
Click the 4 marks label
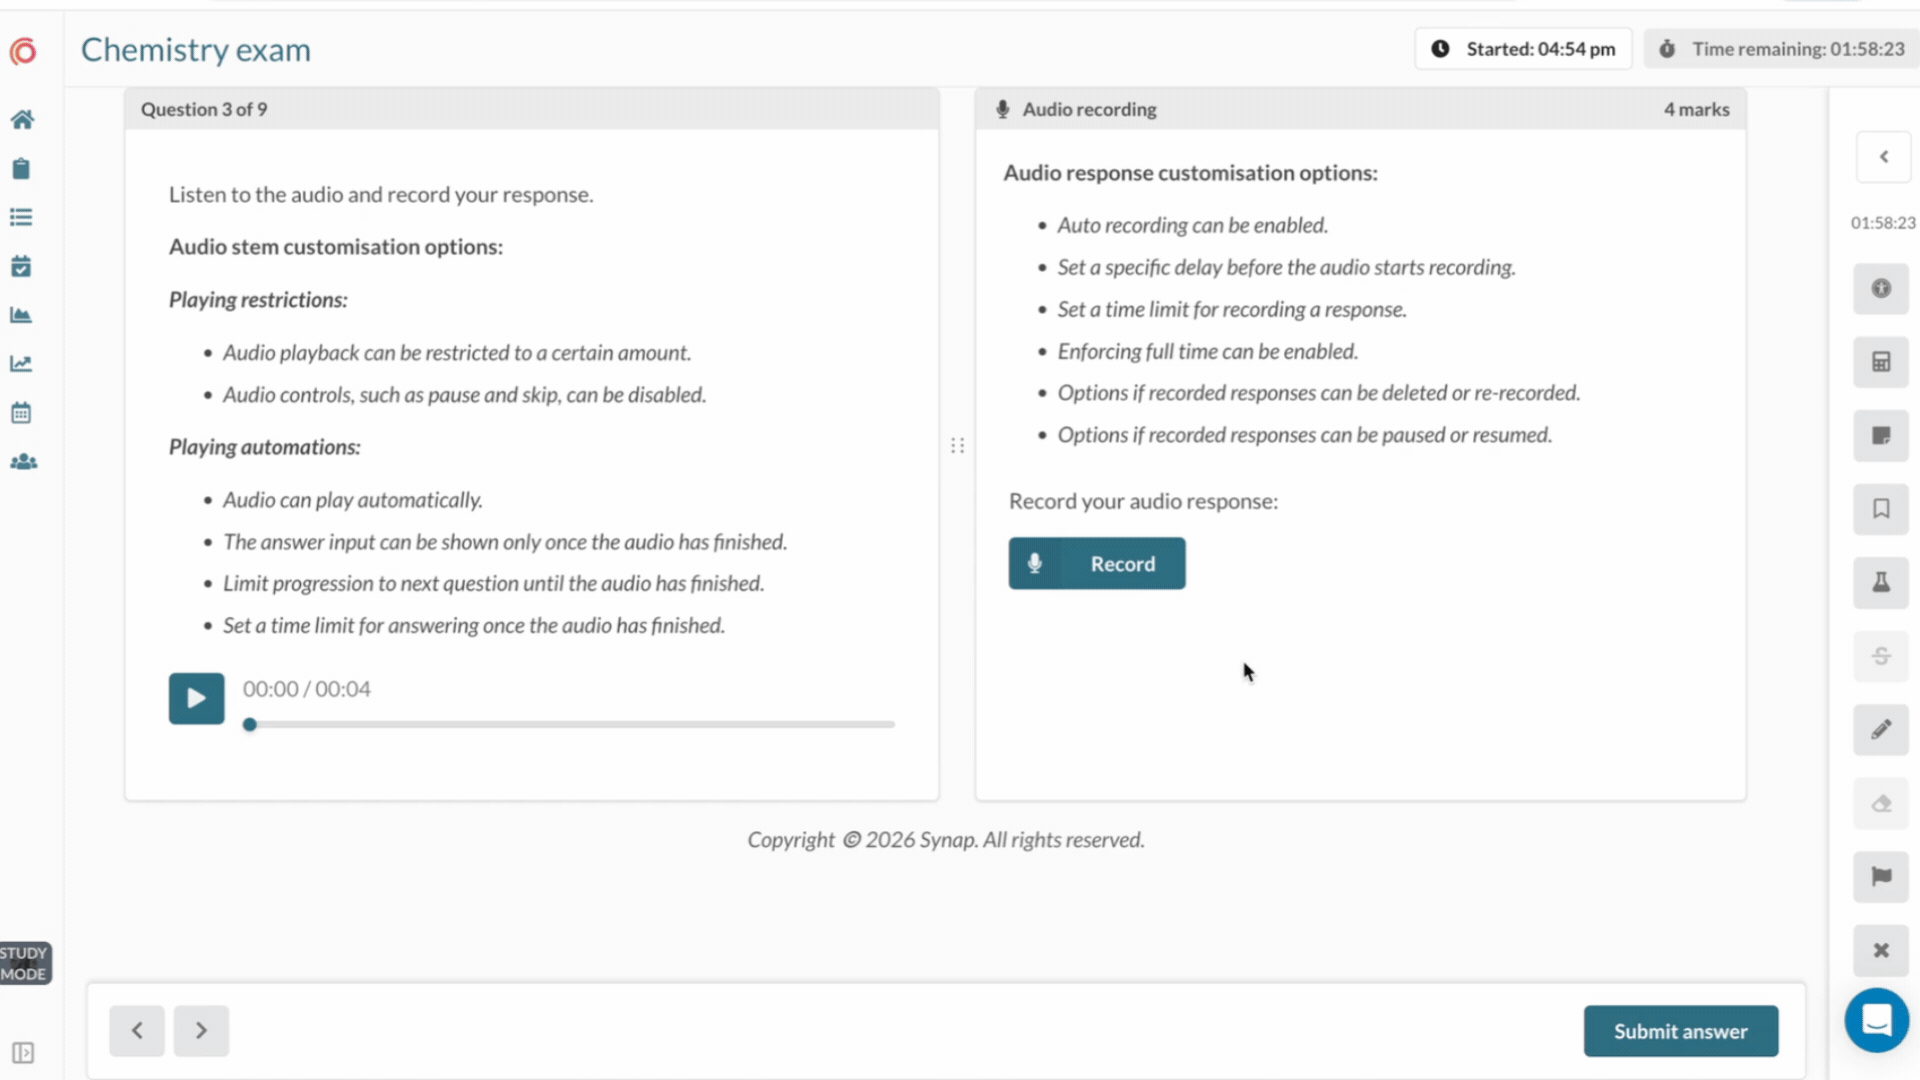coord(1697,109)
